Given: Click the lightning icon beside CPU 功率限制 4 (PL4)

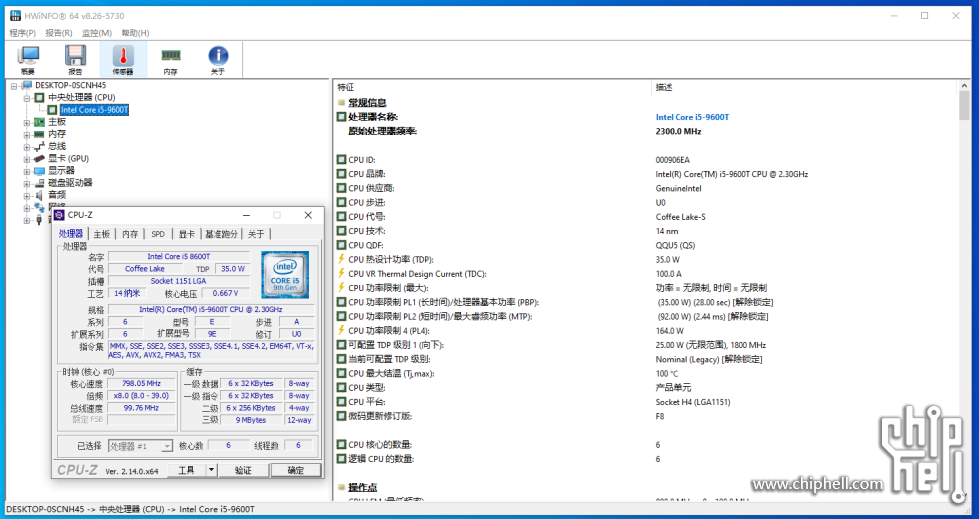Looking at the screenshot, I should pyautogui.click(x=342, y=330).
